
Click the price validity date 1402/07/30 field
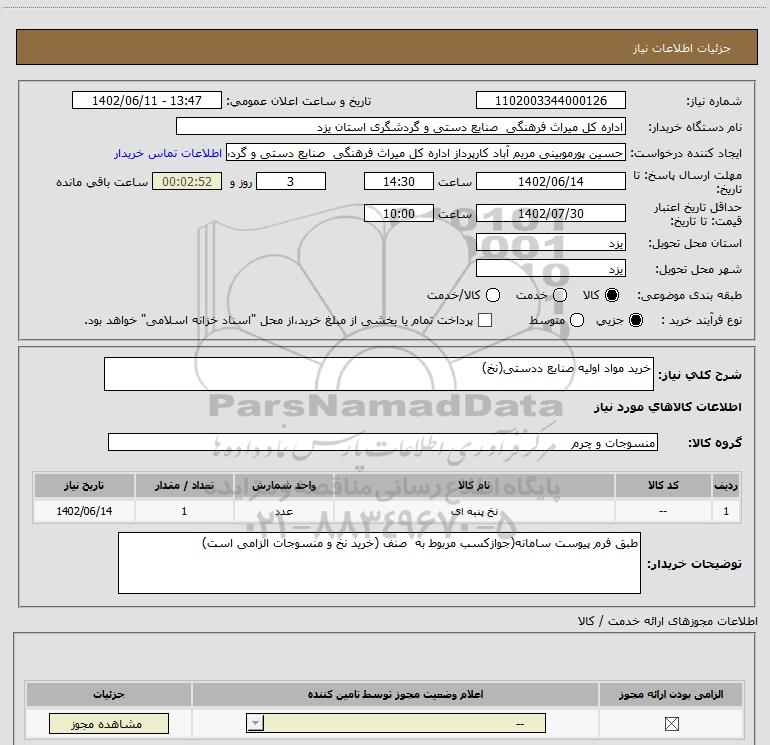(550, 213)
